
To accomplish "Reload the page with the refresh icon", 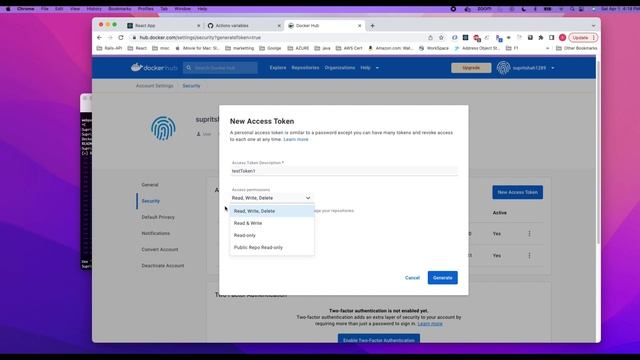I will pos(121,38).
